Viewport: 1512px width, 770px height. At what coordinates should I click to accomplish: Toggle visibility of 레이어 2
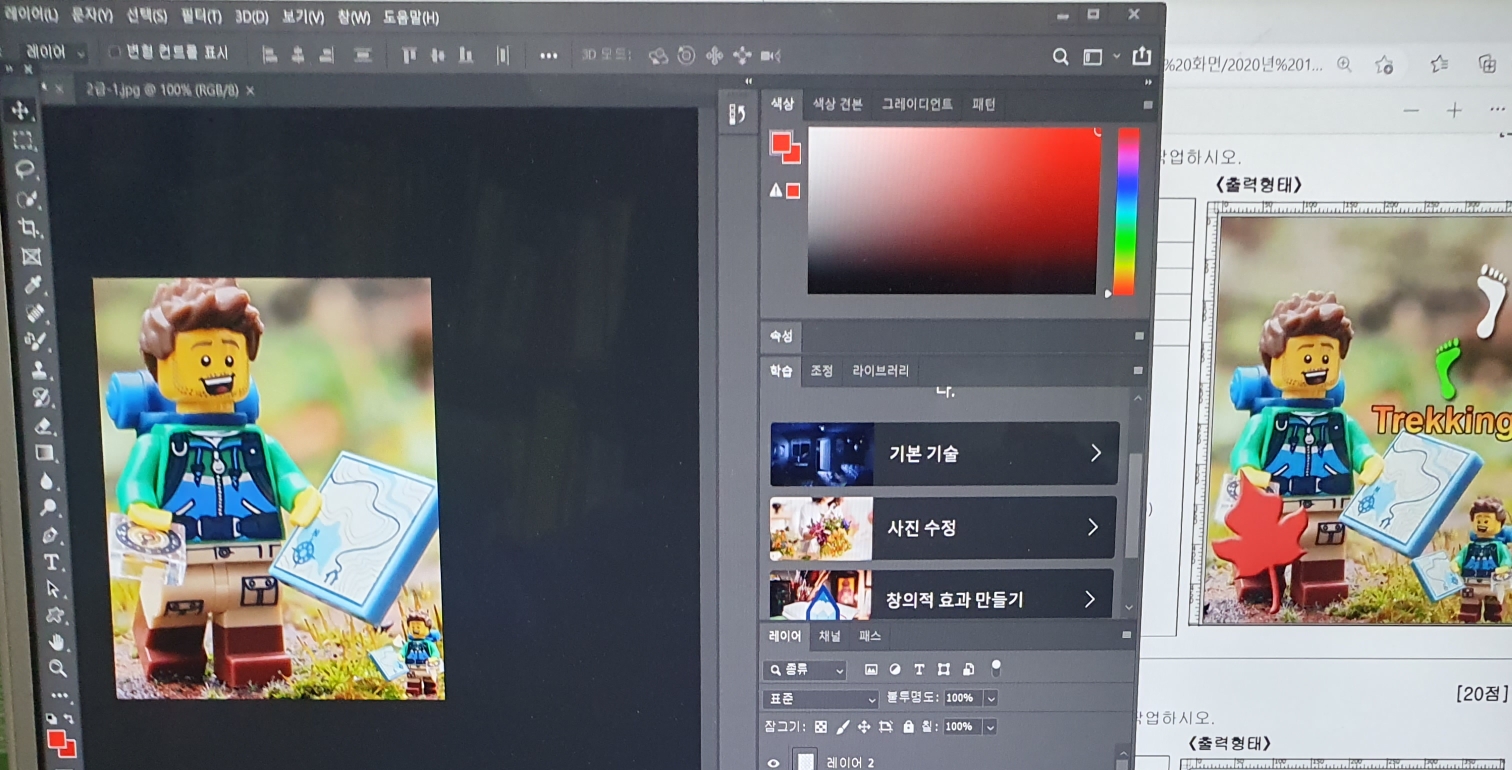773,762
